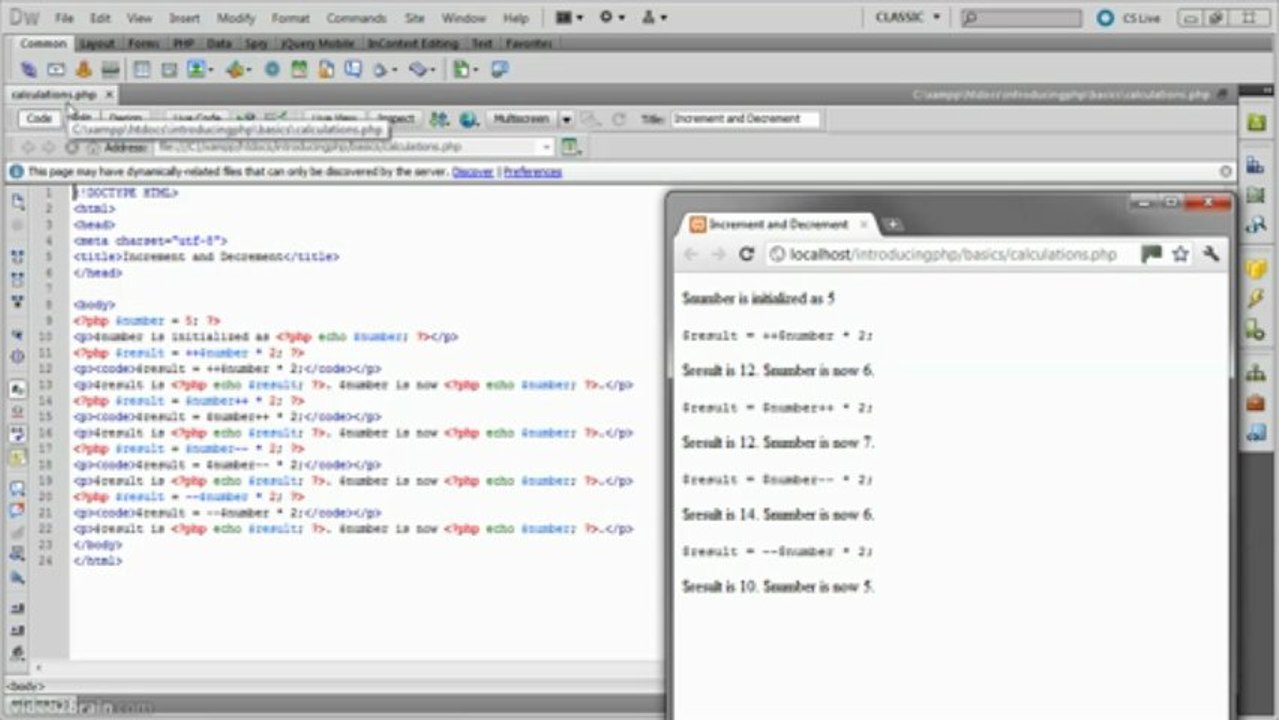
Task: Insert a Named Anchor
Action: (83, 69)
